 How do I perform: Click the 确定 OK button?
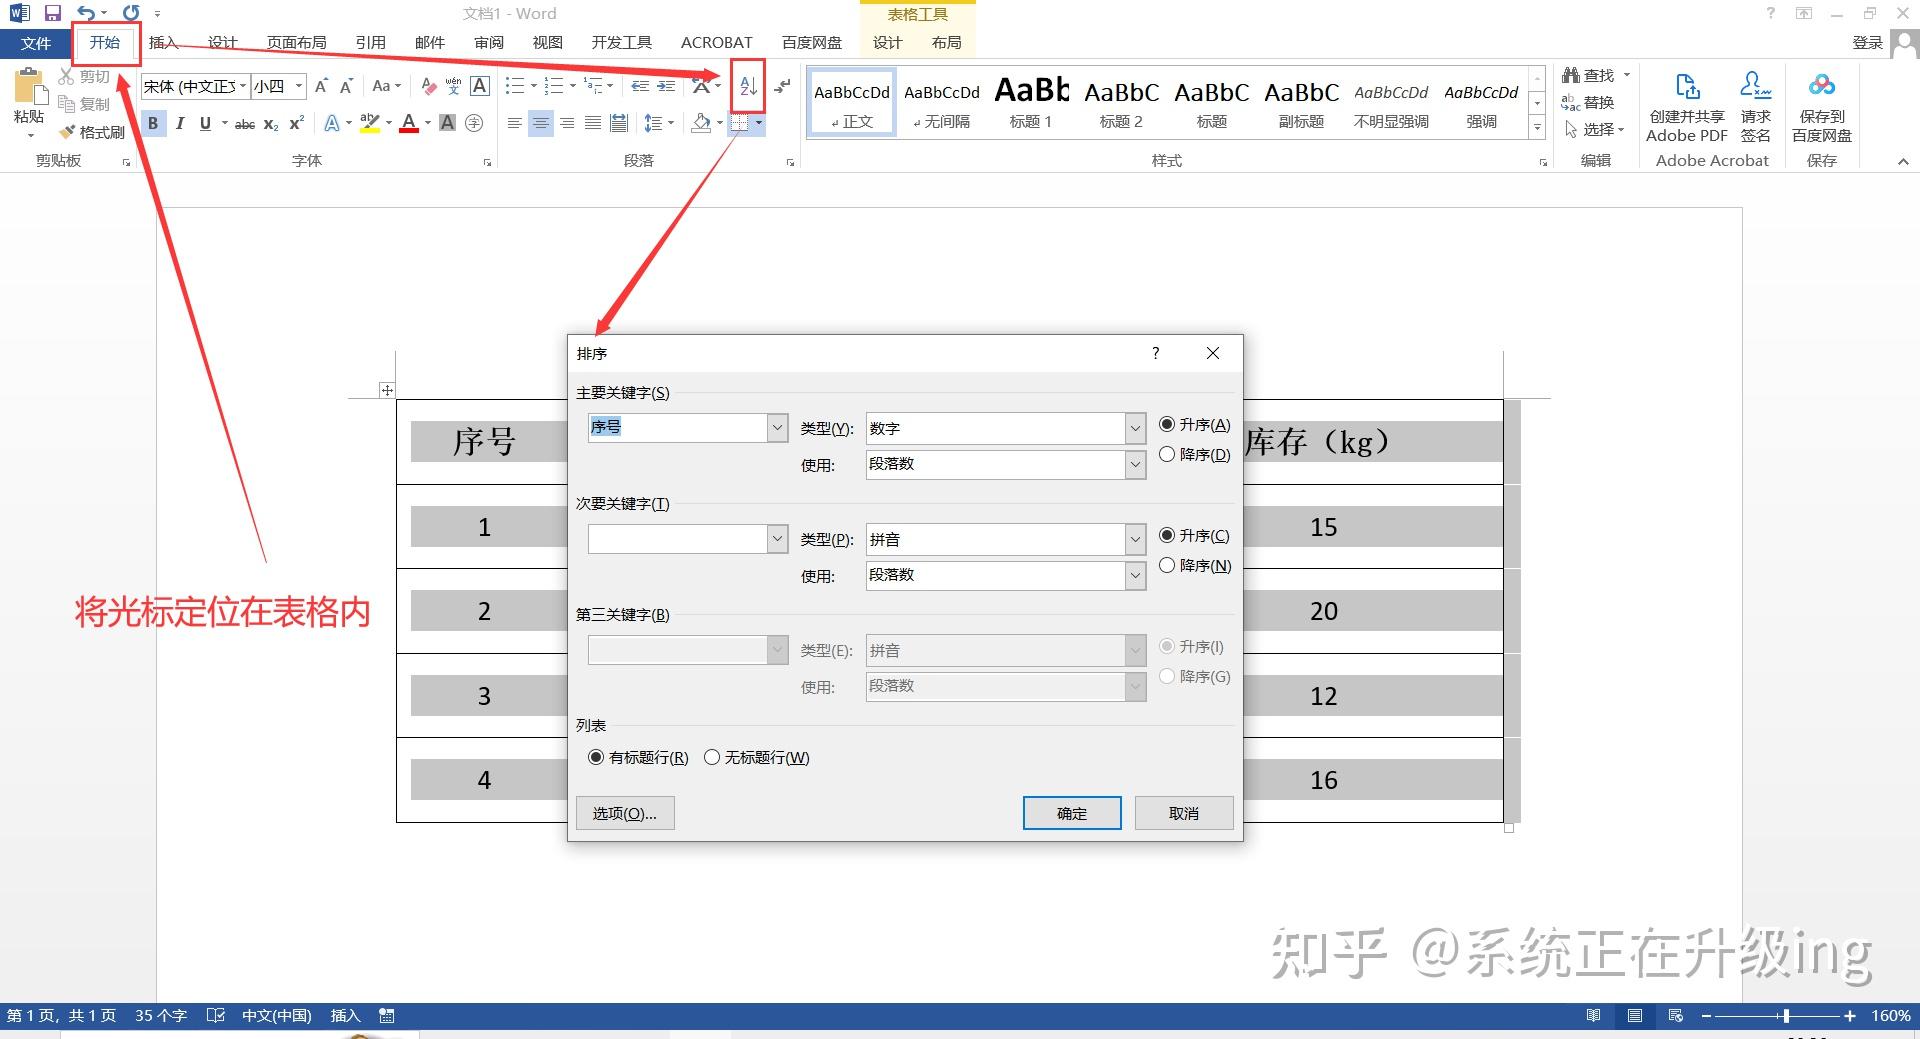click(x=1072, y=813)
